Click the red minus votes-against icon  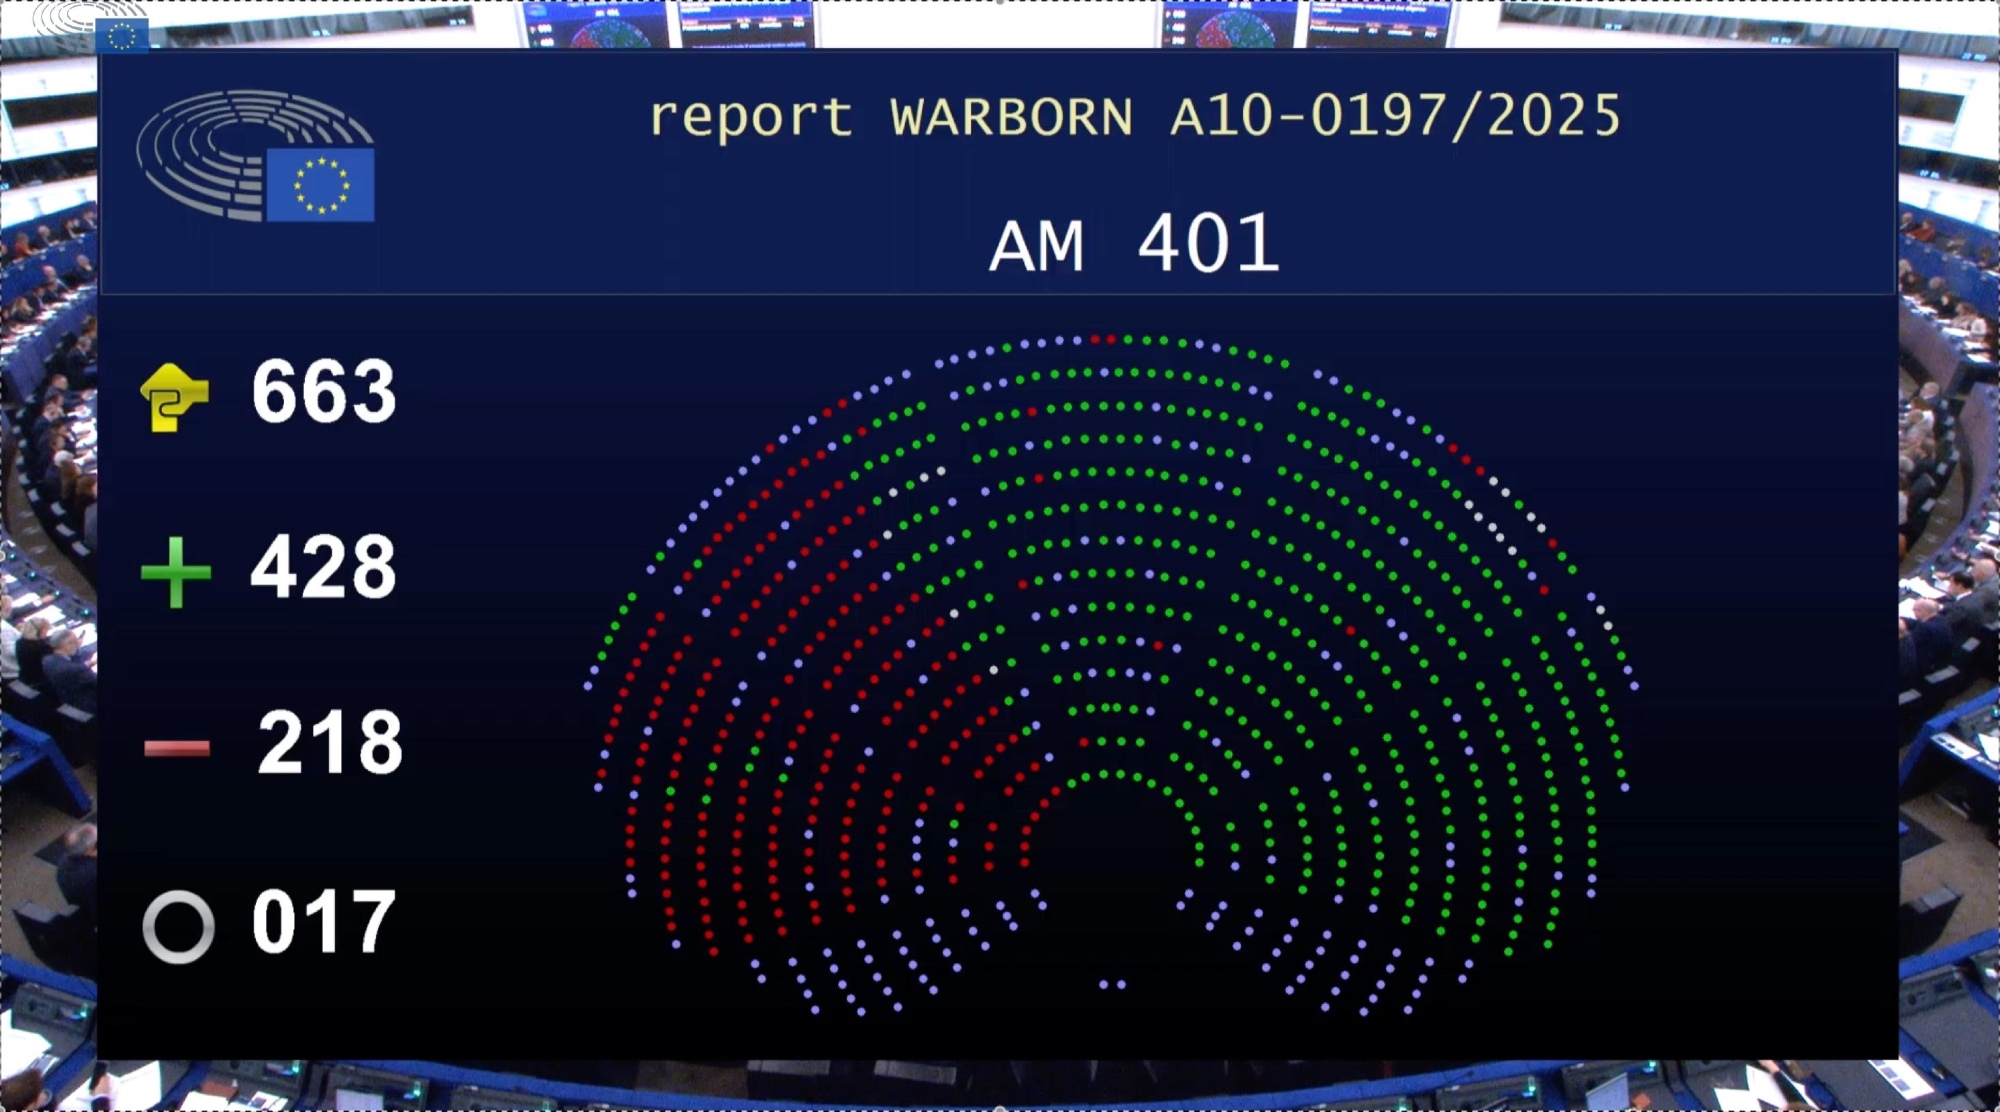pyautogui.click(x=177, y=747)
